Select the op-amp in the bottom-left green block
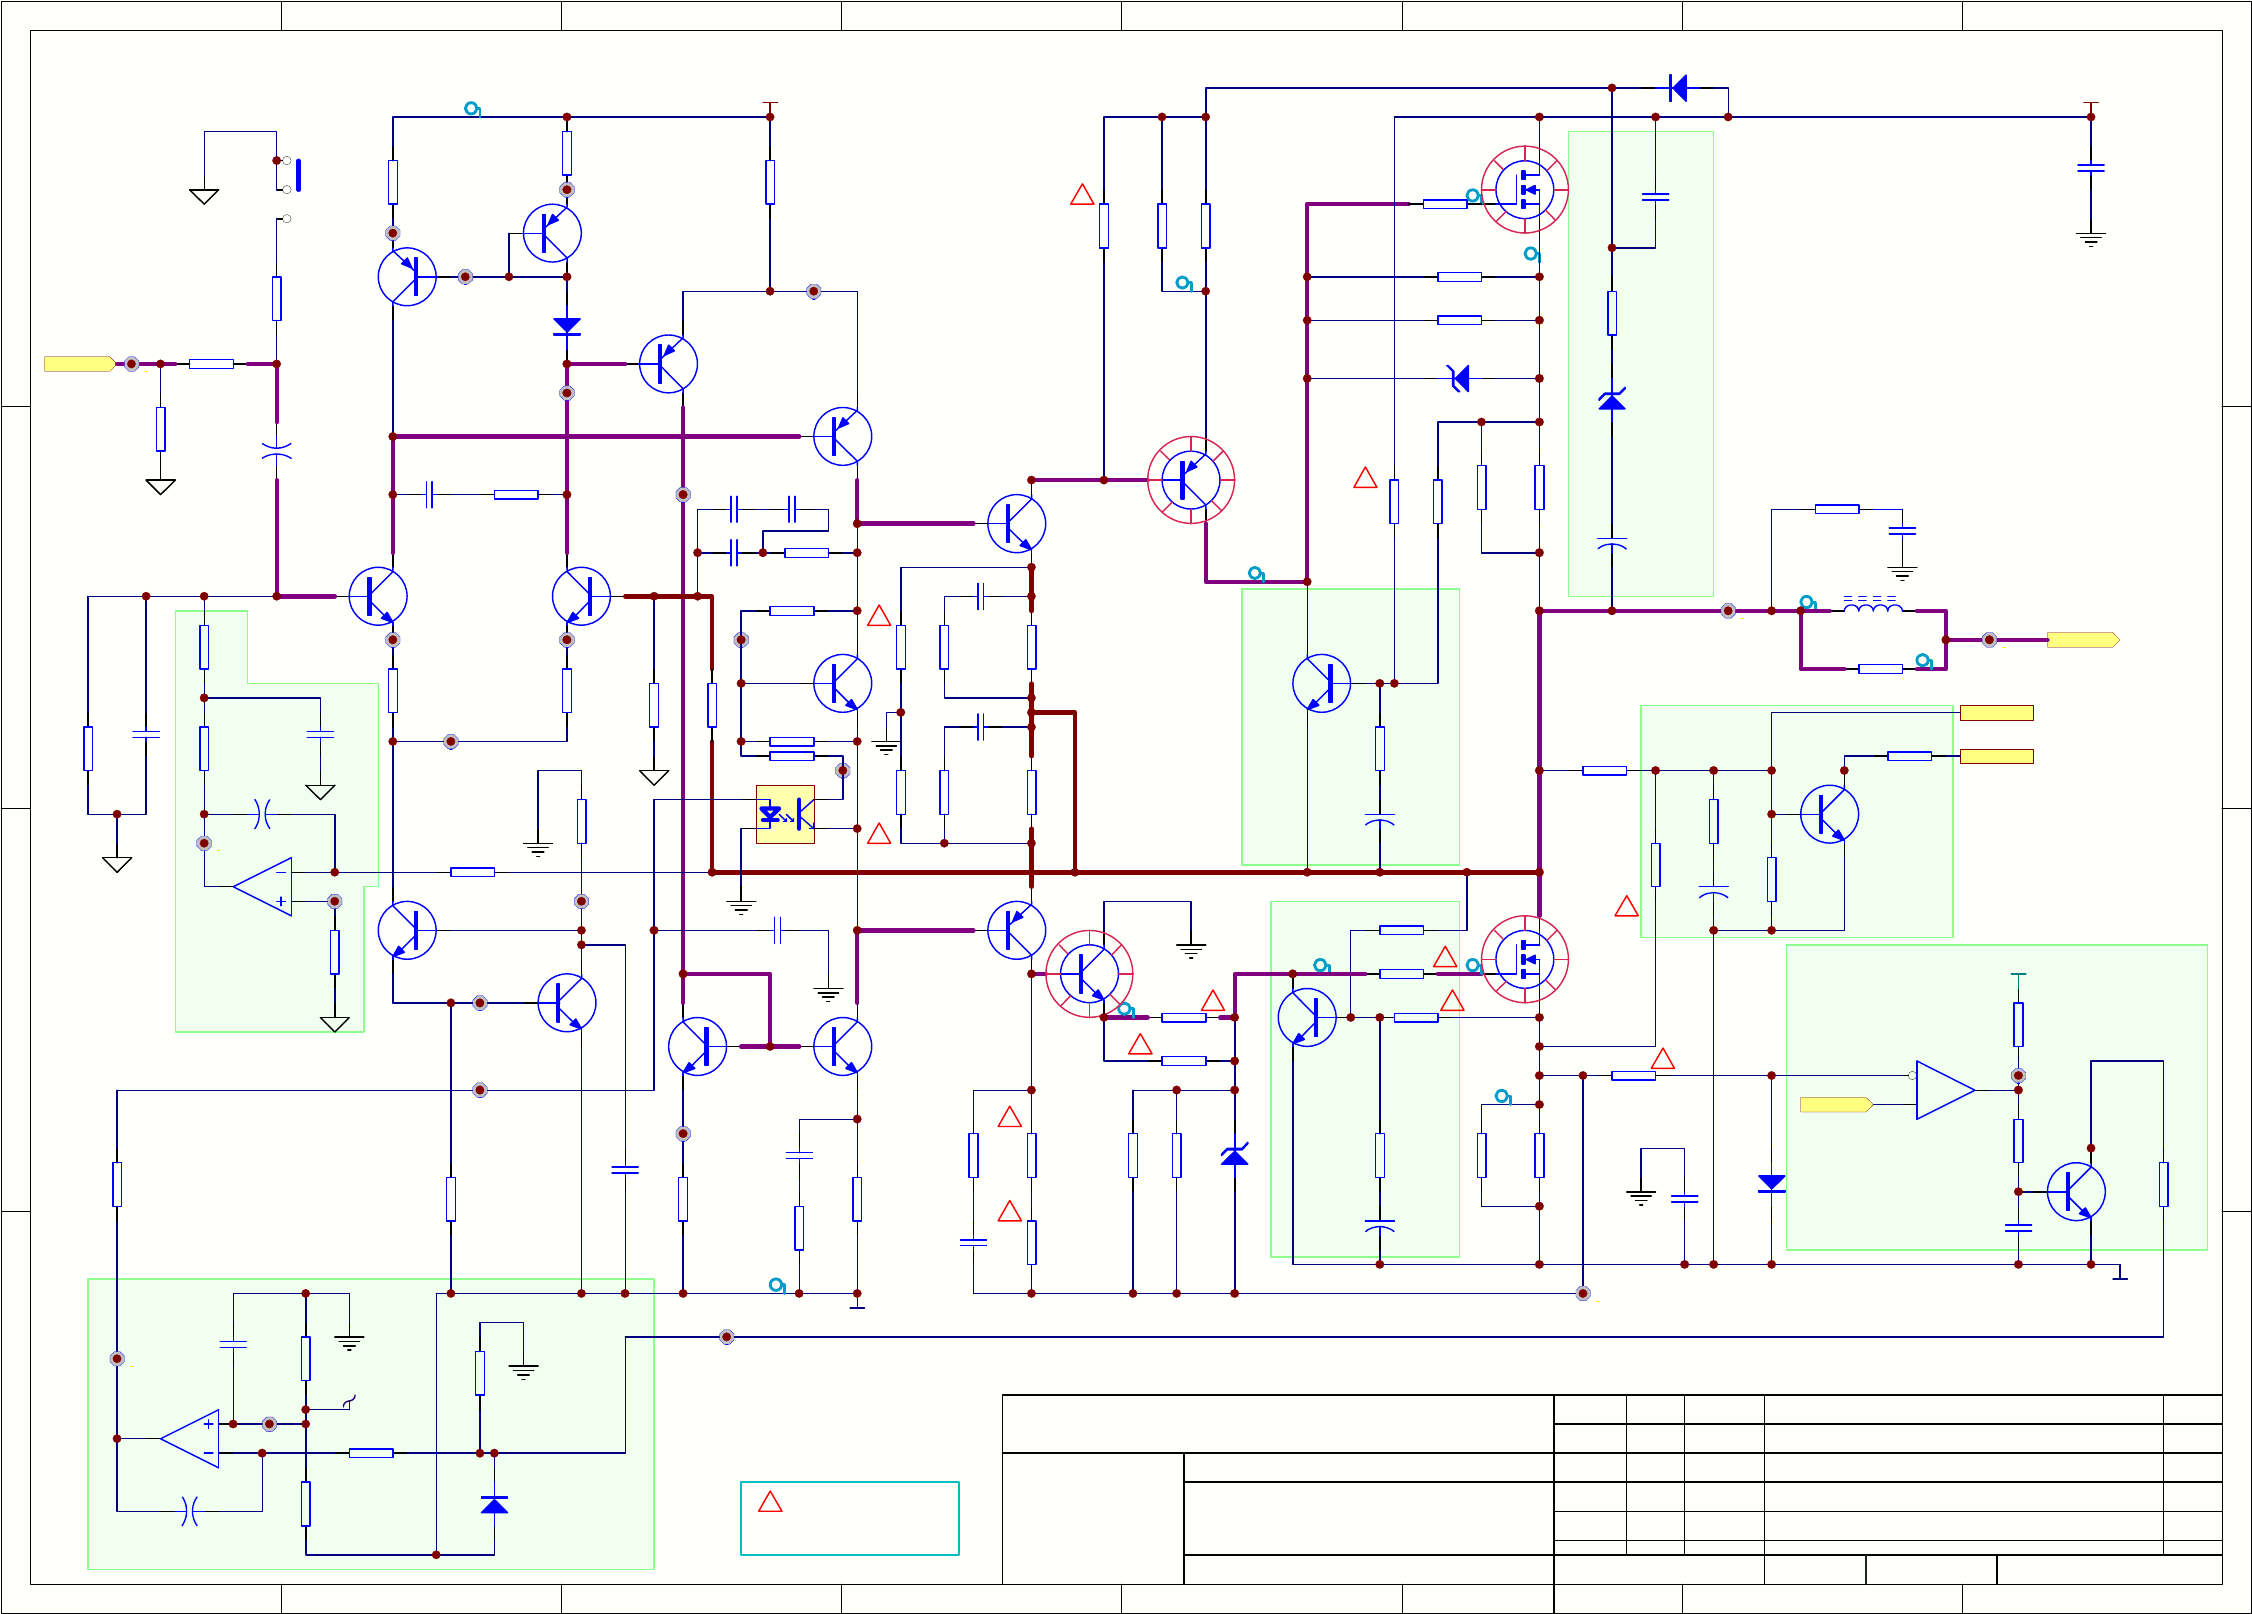The width and height of the screenshot is (2252, 1614). pyautogui.click(x=190, y=1439)
